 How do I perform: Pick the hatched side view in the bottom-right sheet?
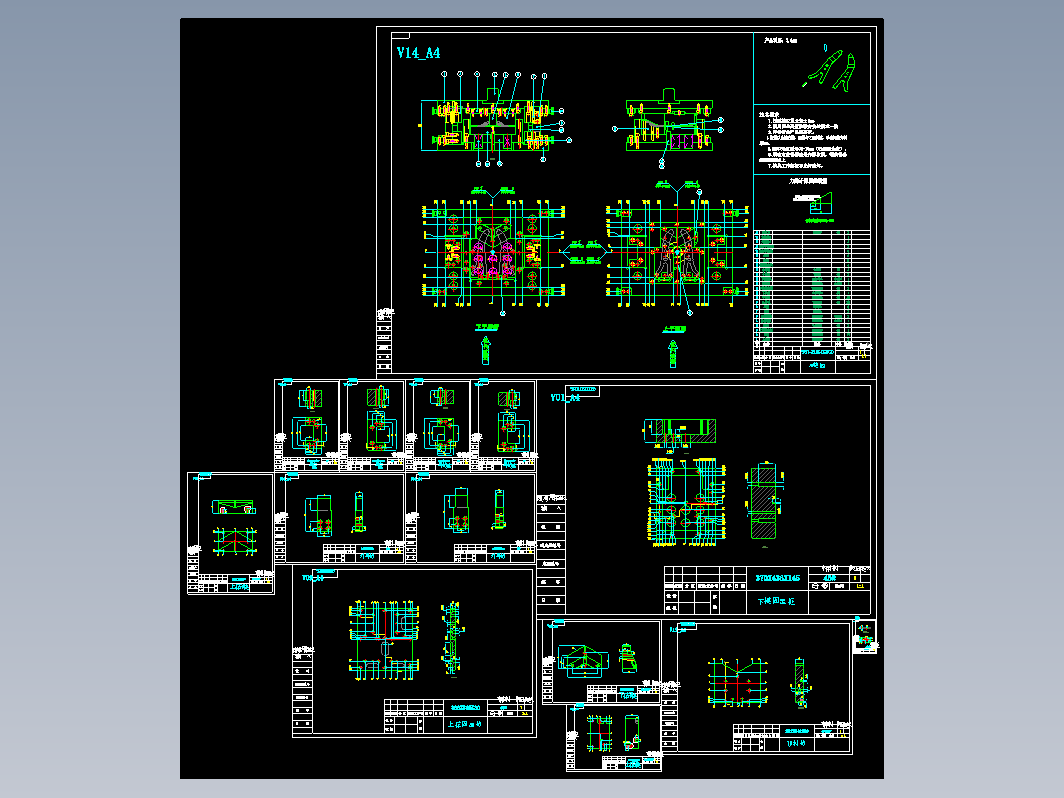(801, 682)
